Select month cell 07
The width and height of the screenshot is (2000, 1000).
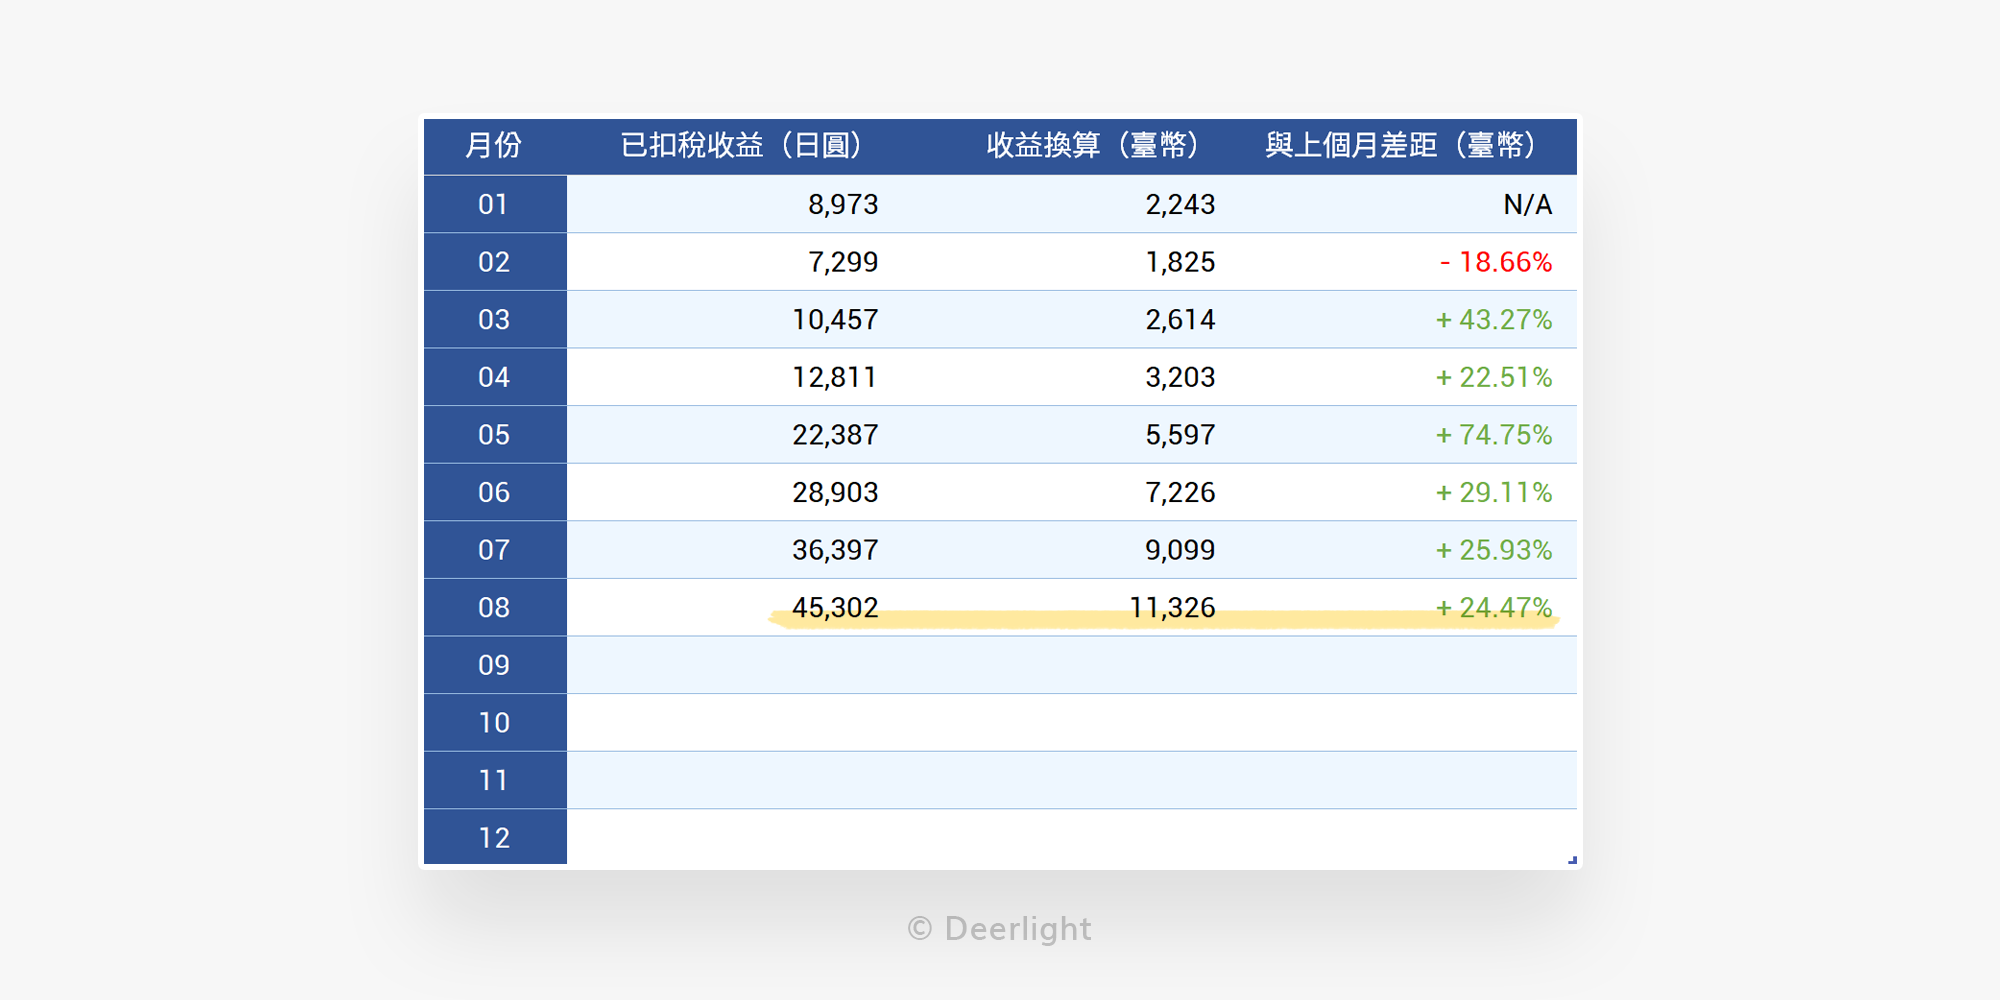click(x=495, y=550)
